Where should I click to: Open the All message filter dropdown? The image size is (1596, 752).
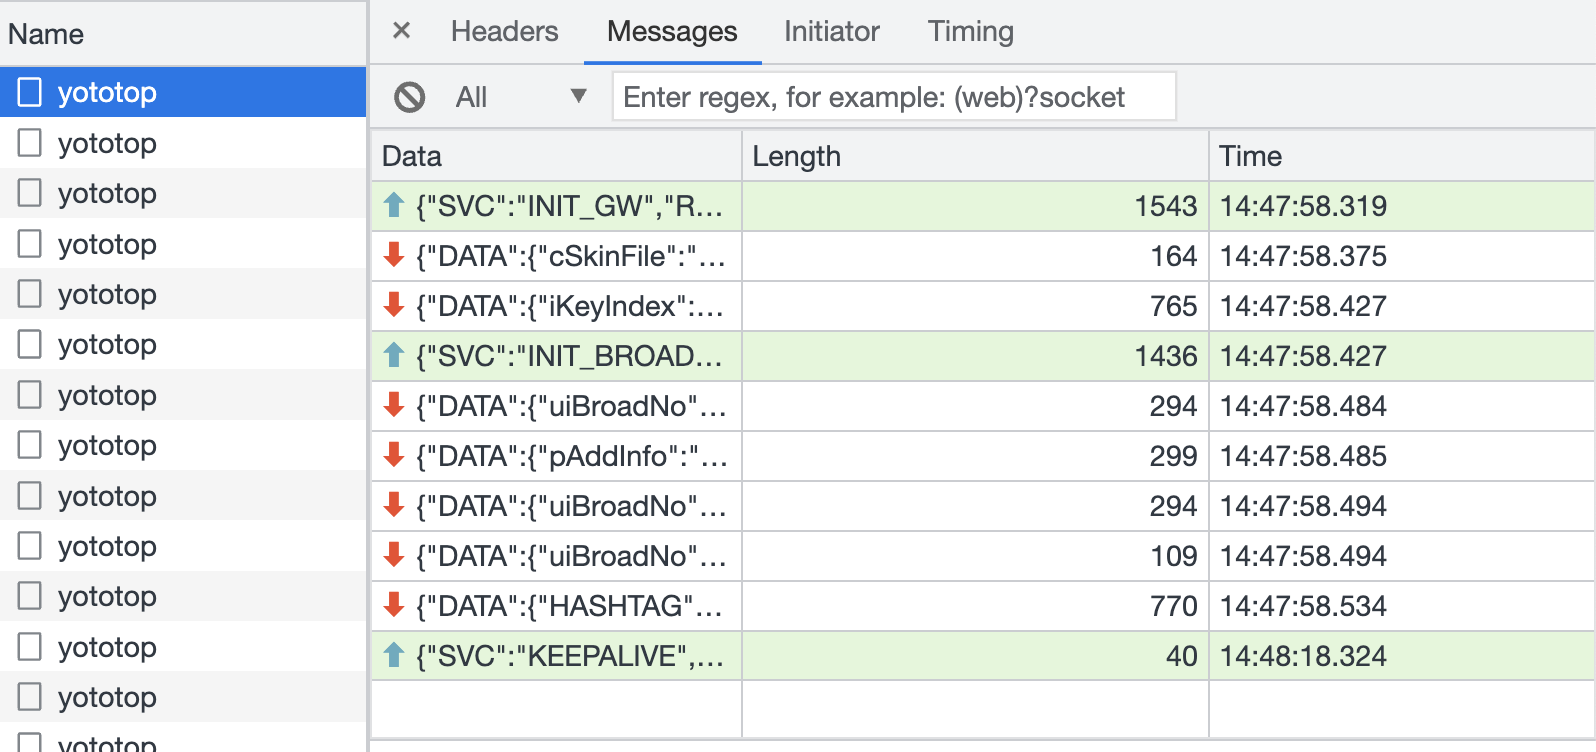520,97
